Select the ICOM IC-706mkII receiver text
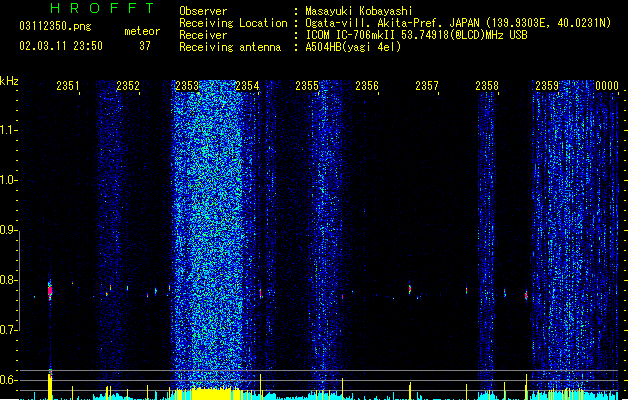The image size is (629, 400). [416, 35]
